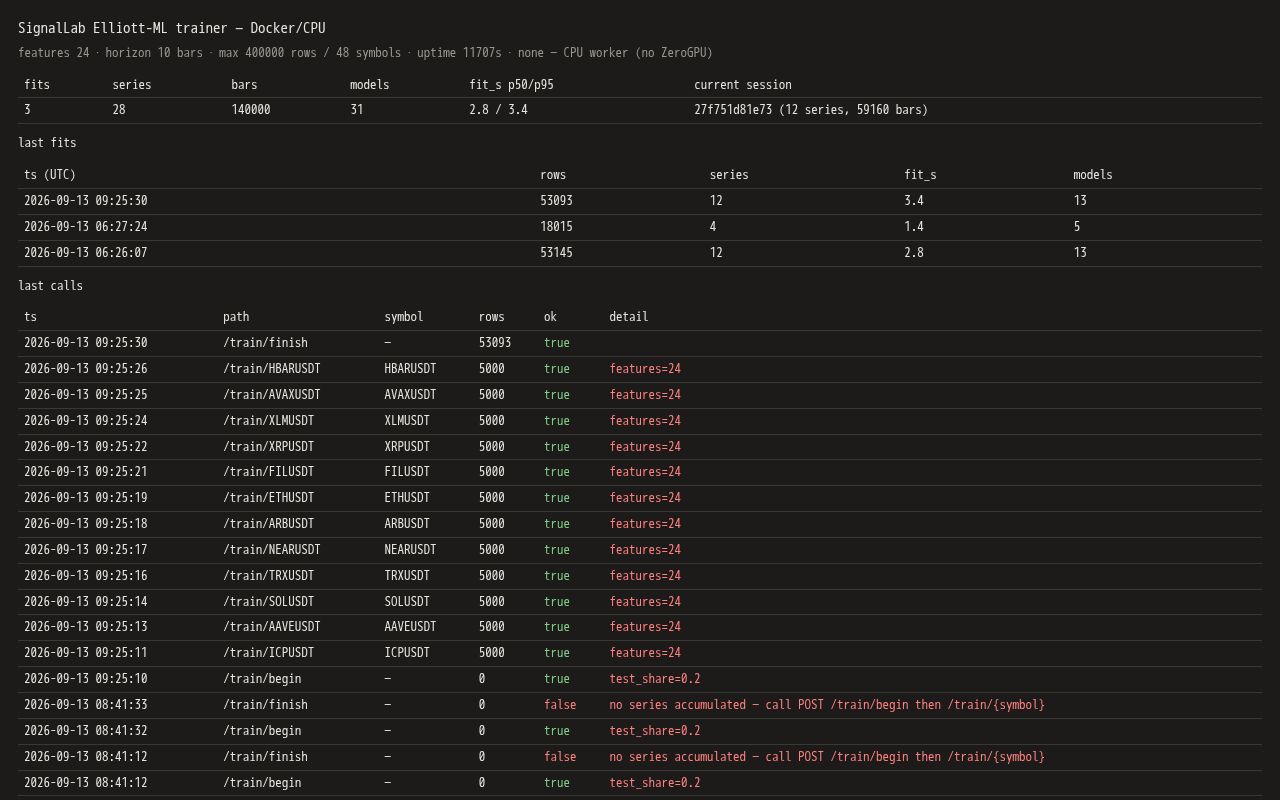Click the rows value 5000 in AAVEUSDT row
This screenshot has width=1280, height=800.
tap(492, 627)
